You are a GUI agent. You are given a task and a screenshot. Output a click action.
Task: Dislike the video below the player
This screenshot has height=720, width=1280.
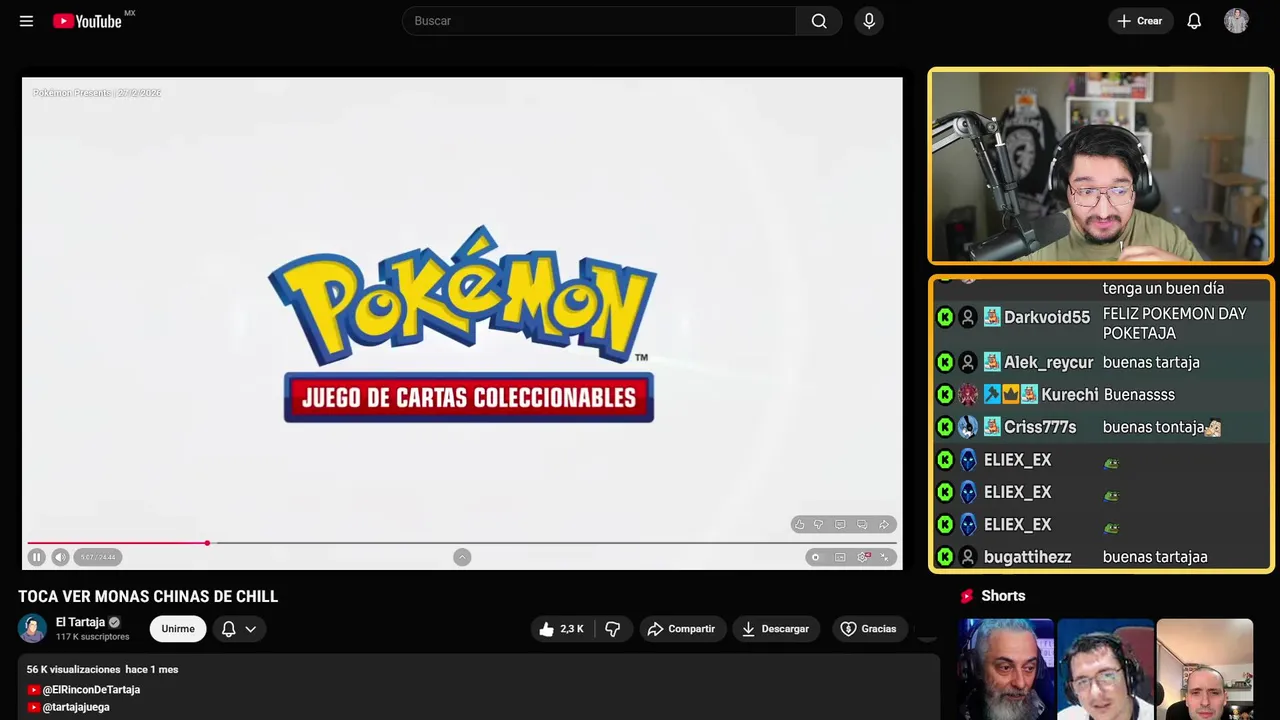(x=613, y=629)
